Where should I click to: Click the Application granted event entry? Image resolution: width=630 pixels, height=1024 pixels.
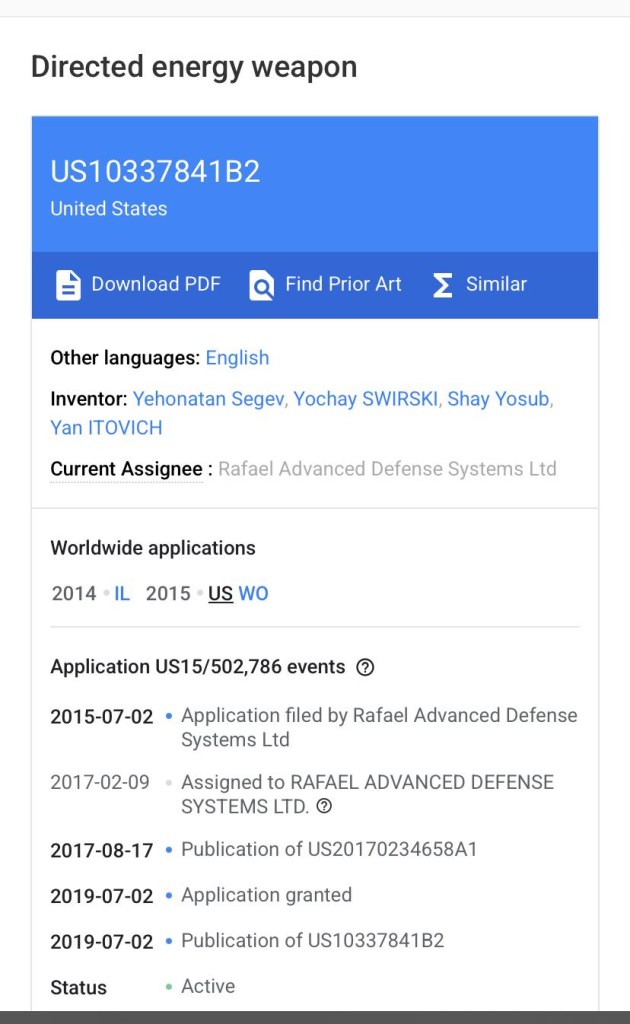pyautogui.click(x=266, y=895)
